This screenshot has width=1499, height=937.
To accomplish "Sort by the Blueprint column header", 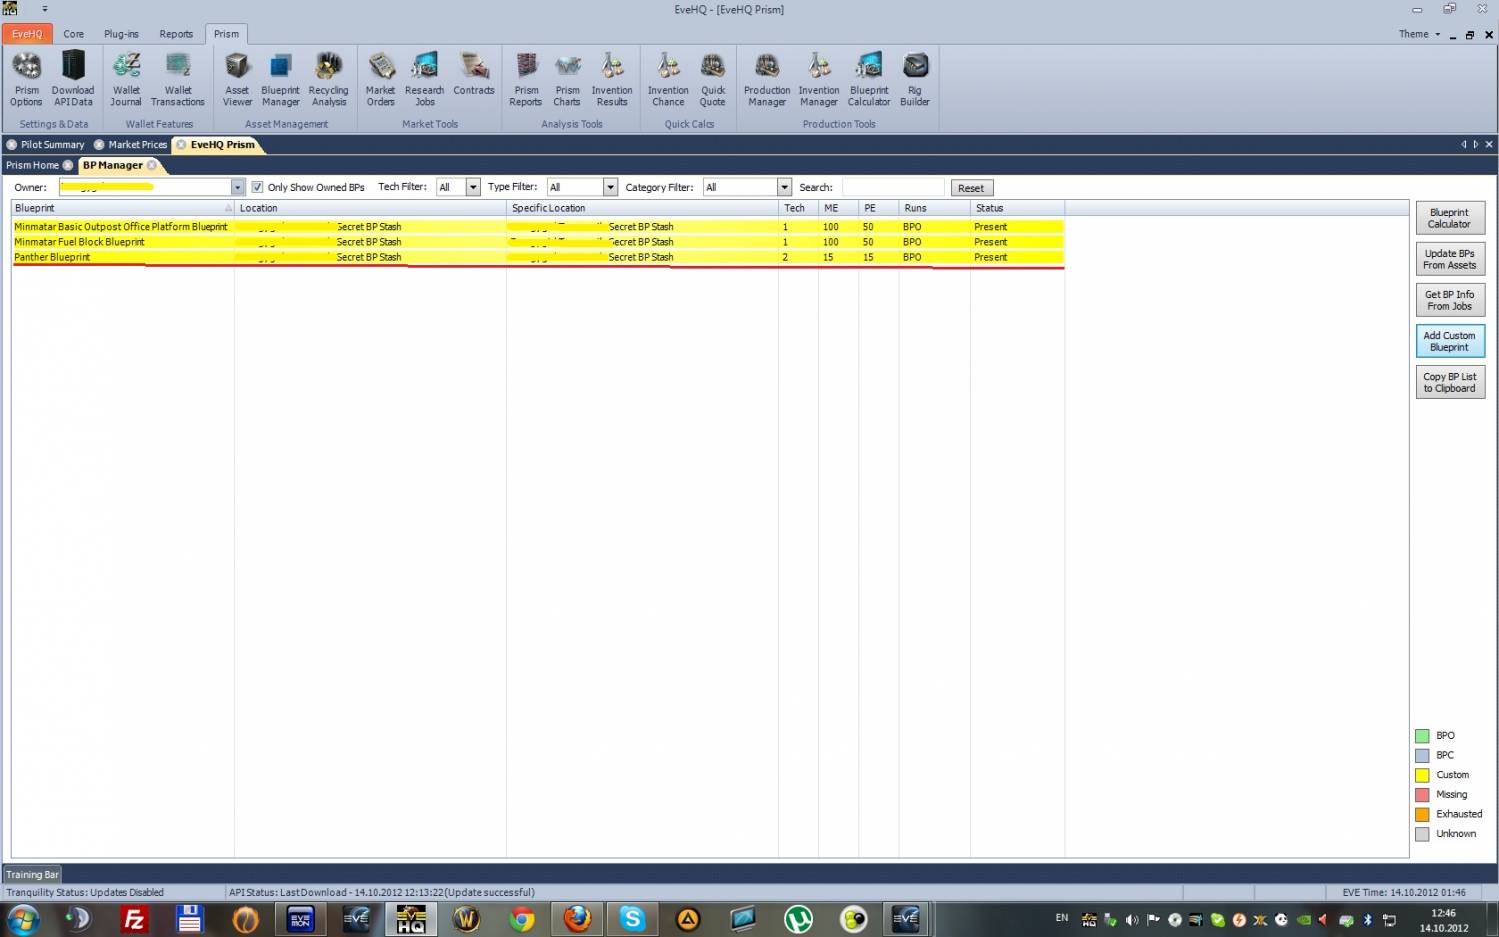I will [123, 208].
